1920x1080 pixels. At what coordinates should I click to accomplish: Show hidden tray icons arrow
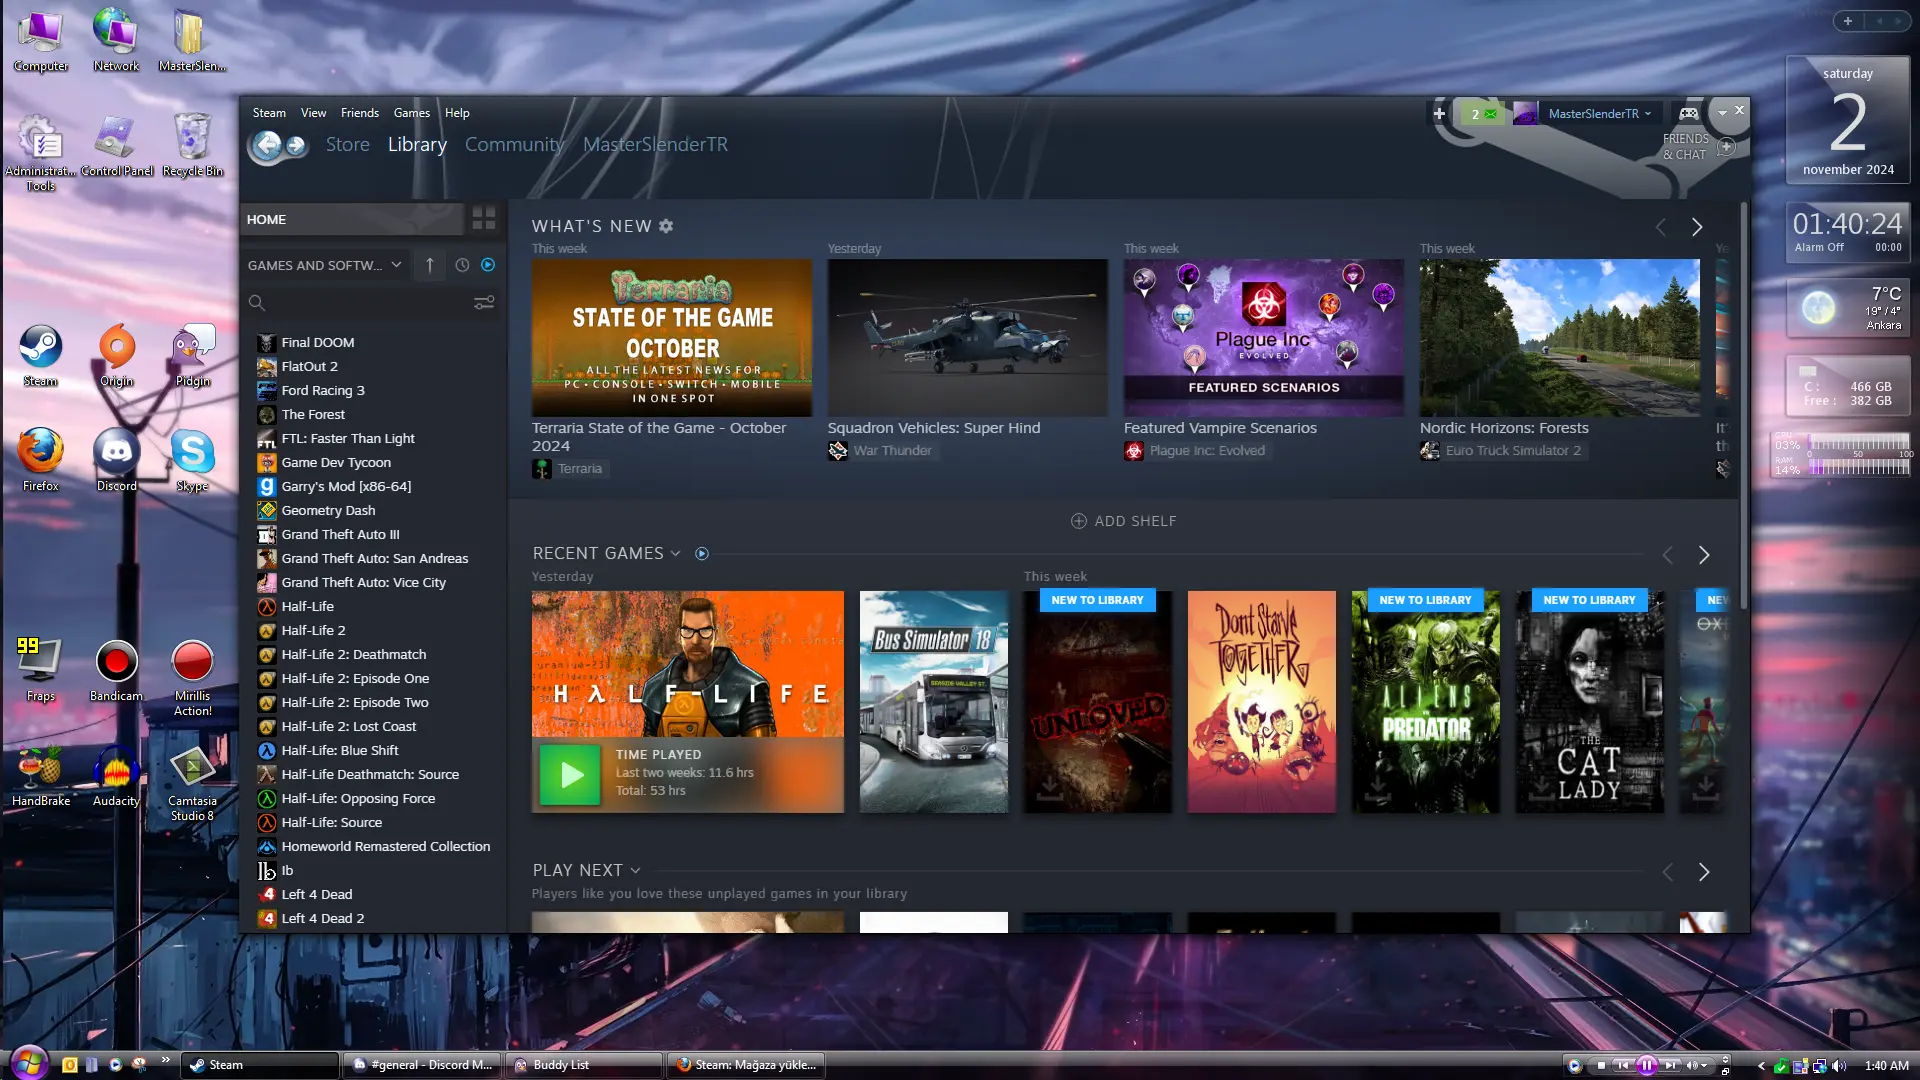[1761, 1066]
